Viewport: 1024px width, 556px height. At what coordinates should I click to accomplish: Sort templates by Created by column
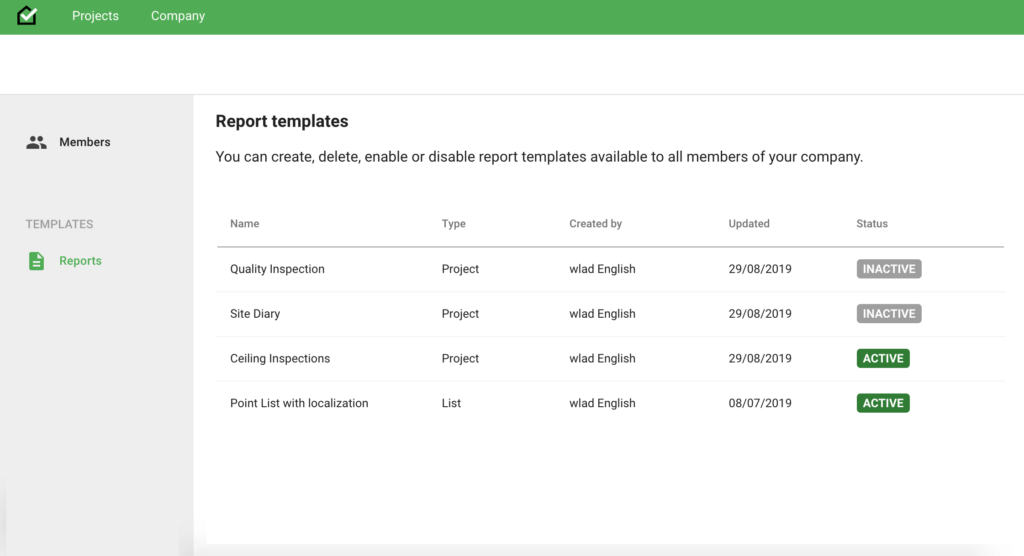[x=595, y=224]
